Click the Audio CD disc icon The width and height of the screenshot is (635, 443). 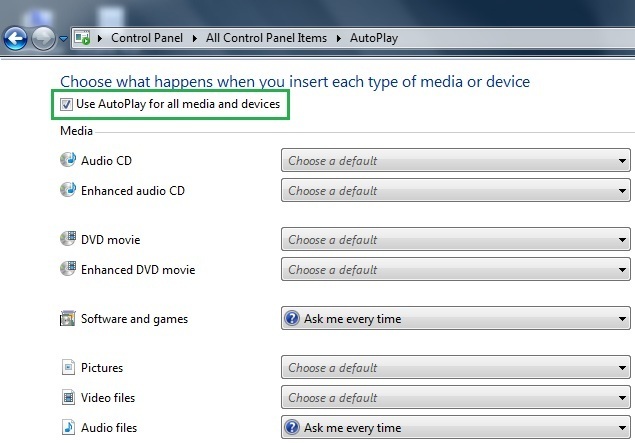click(x=68, y=160)
